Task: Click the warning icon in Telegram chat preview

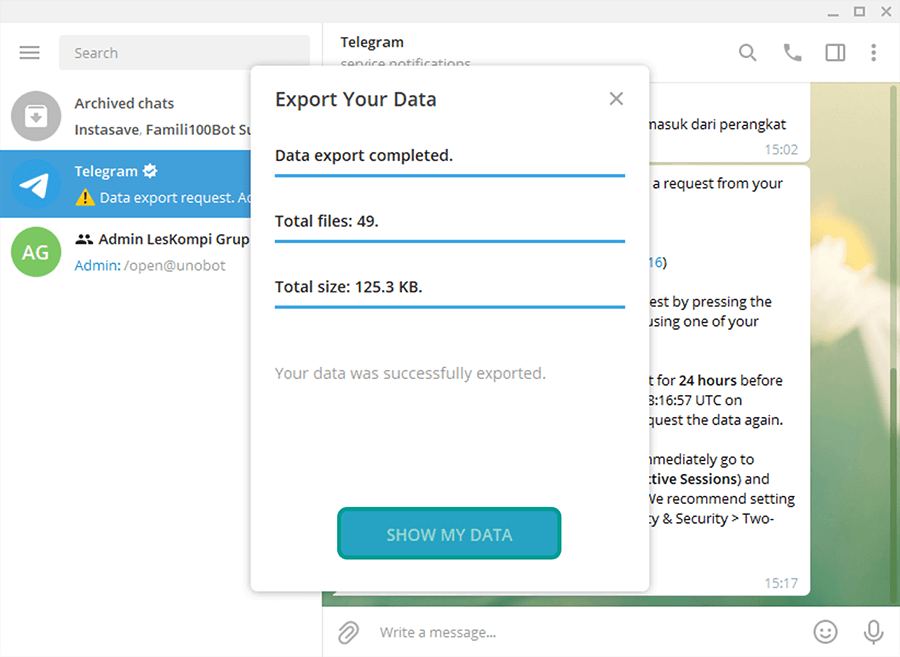Action: 85,197
